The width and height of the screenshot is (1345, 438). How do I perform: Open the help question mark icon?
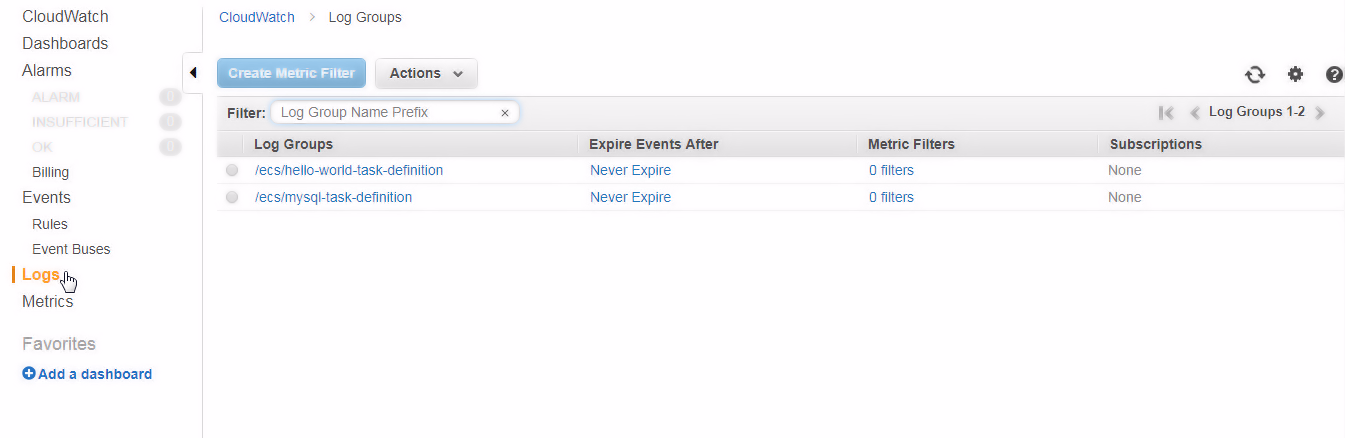[1334, 74]
